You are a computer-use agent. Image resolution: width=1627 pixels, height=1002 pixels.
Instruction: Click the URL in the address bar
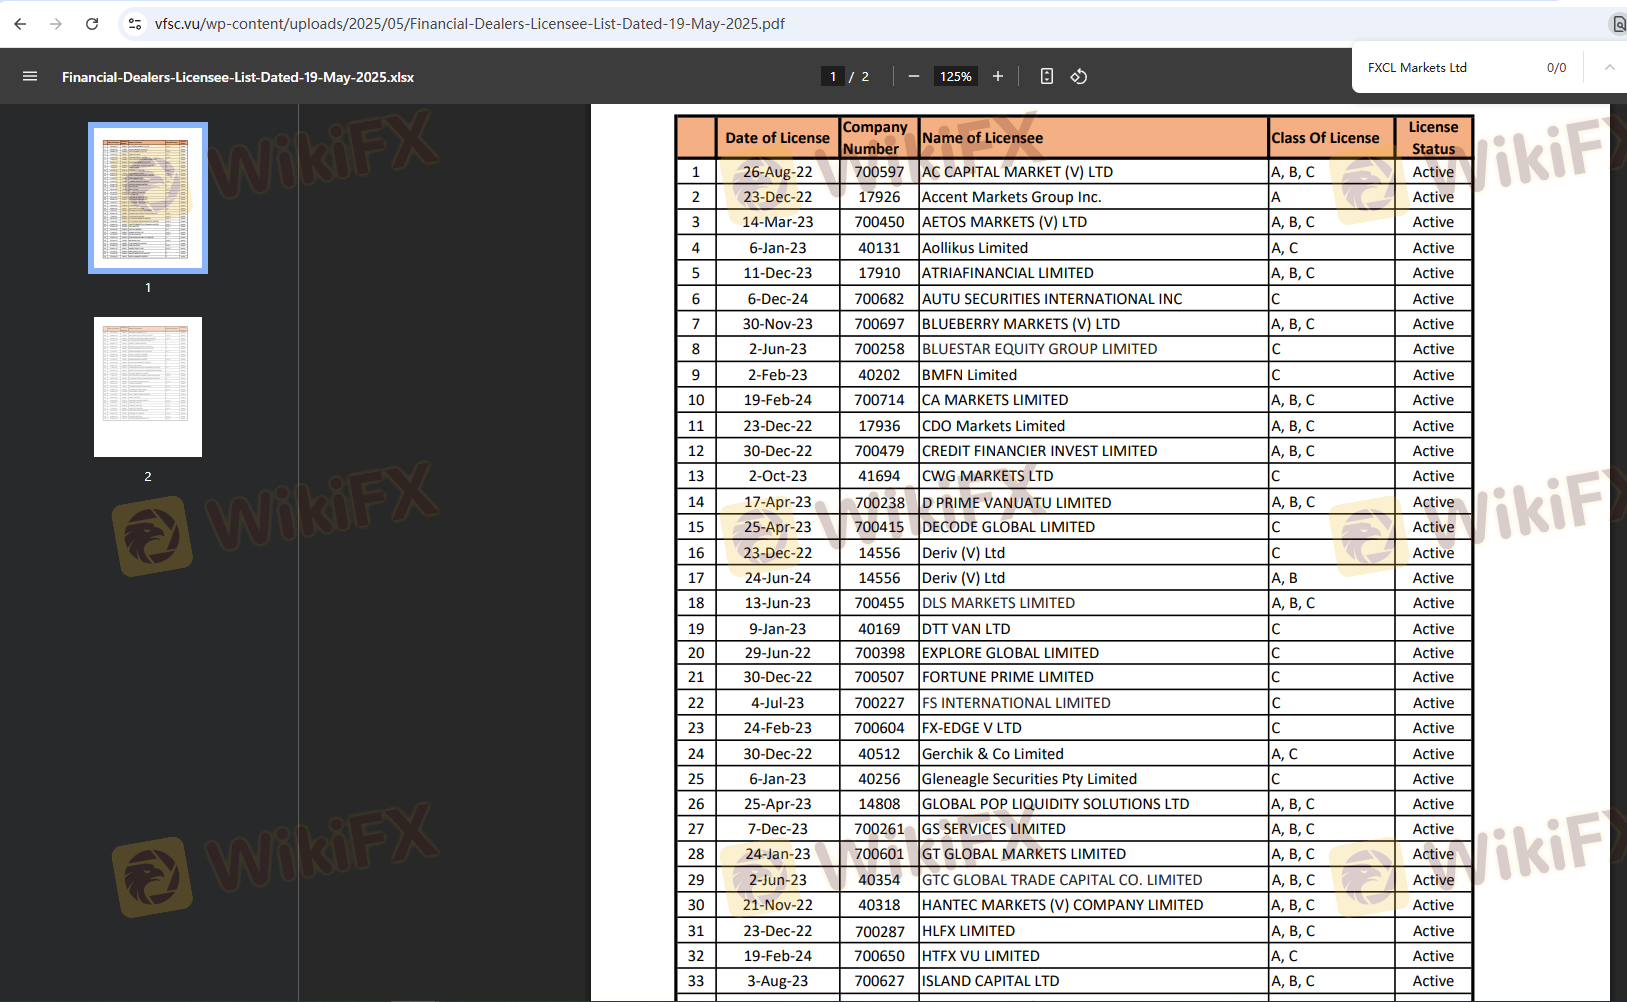pos(469,24)
